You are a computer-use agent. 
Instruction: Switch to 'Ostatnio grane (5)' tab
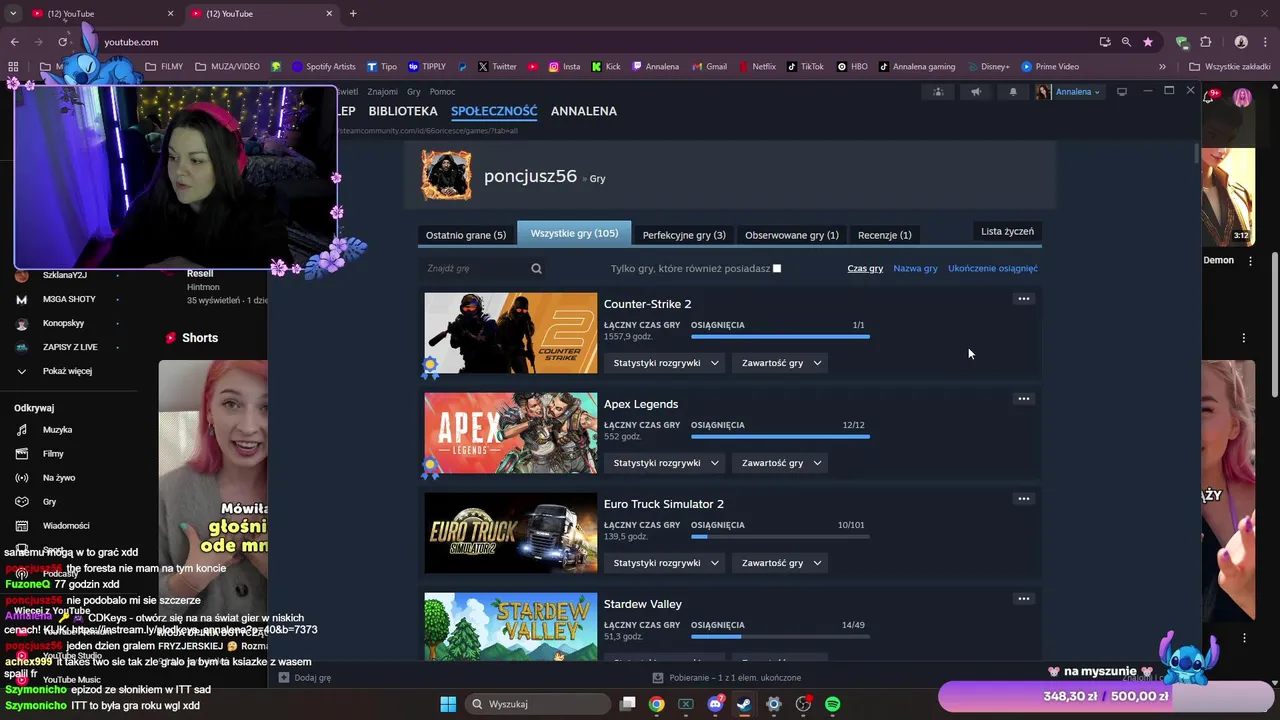[466, 235]
